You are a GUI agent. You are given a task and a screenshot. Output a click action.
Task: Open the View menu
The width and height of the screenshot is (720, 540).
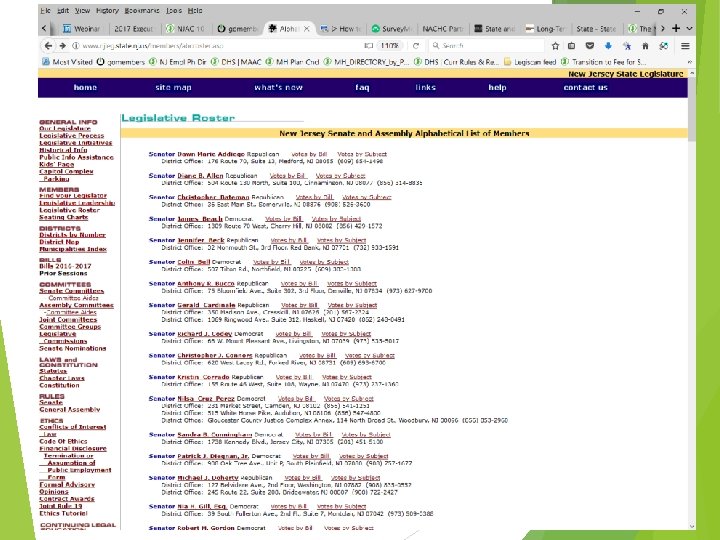pyautogui.click(x=82, y=11)
